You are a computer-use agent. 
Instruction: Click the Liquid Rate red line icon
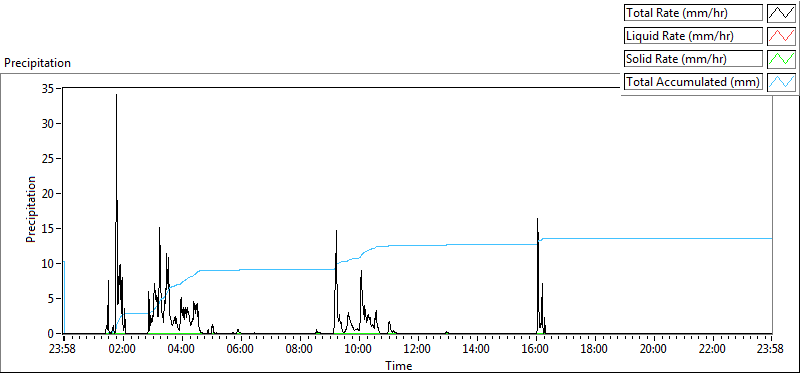click(782, 36)
